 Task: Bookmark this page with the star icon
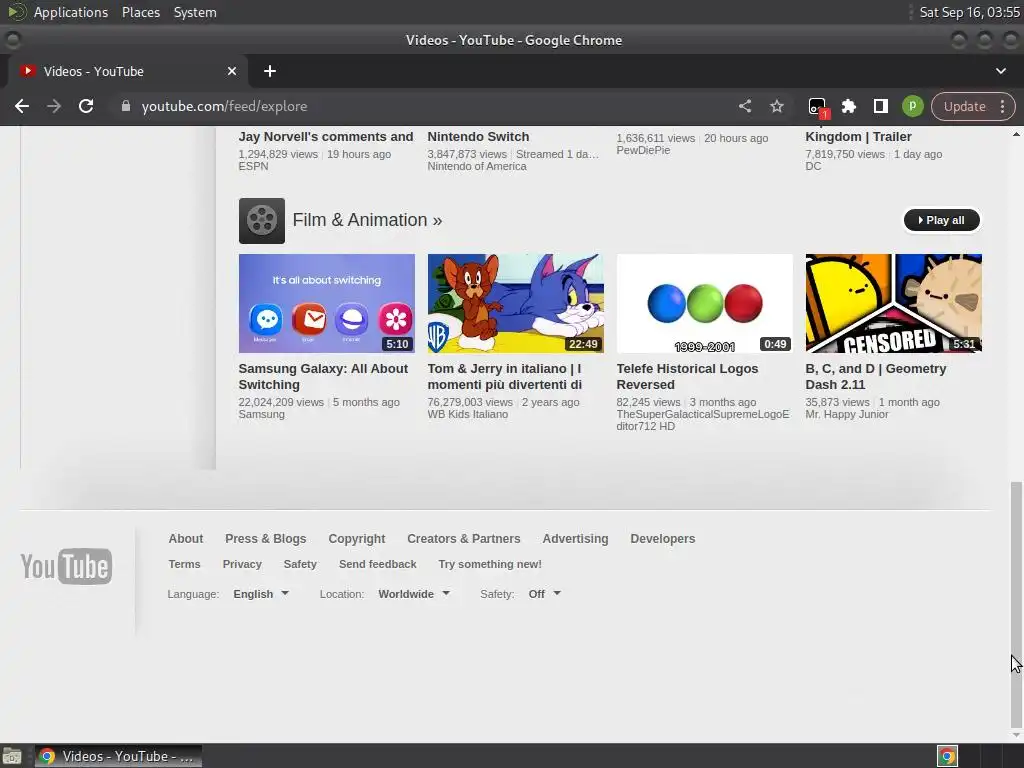pos(776,106)
